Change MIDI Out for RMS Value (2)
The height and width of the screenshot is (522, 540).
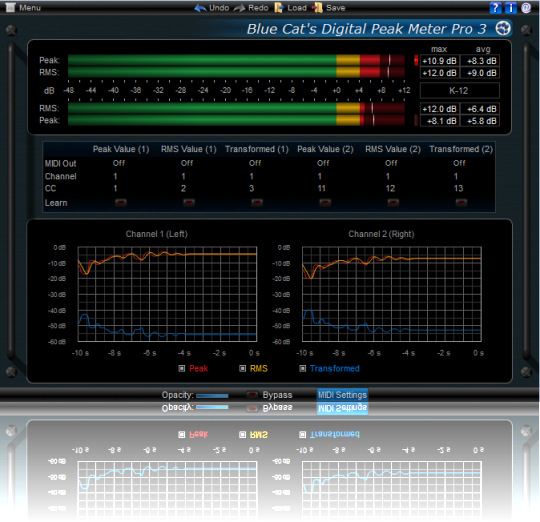(x=391, y=163)
